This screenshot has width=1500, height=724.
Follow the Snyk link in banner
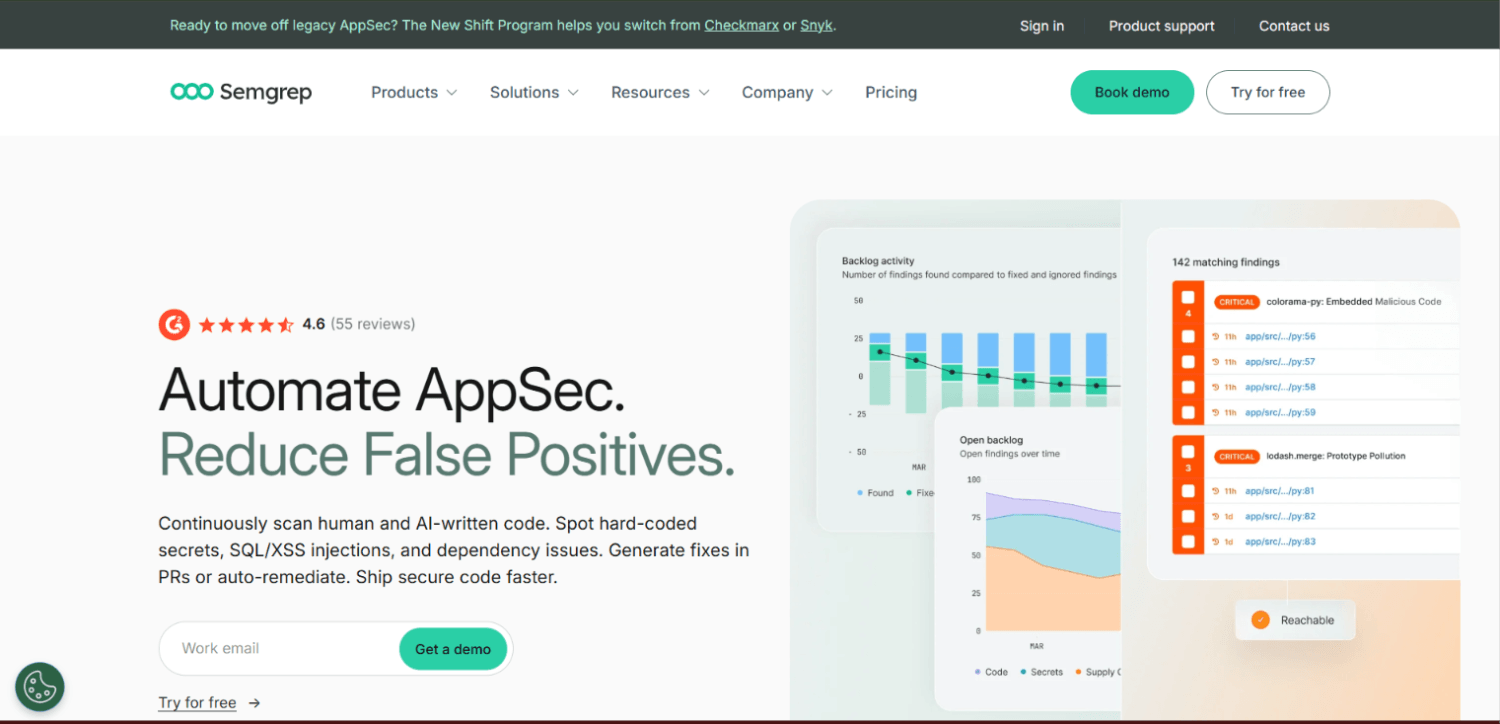(816, 25)
